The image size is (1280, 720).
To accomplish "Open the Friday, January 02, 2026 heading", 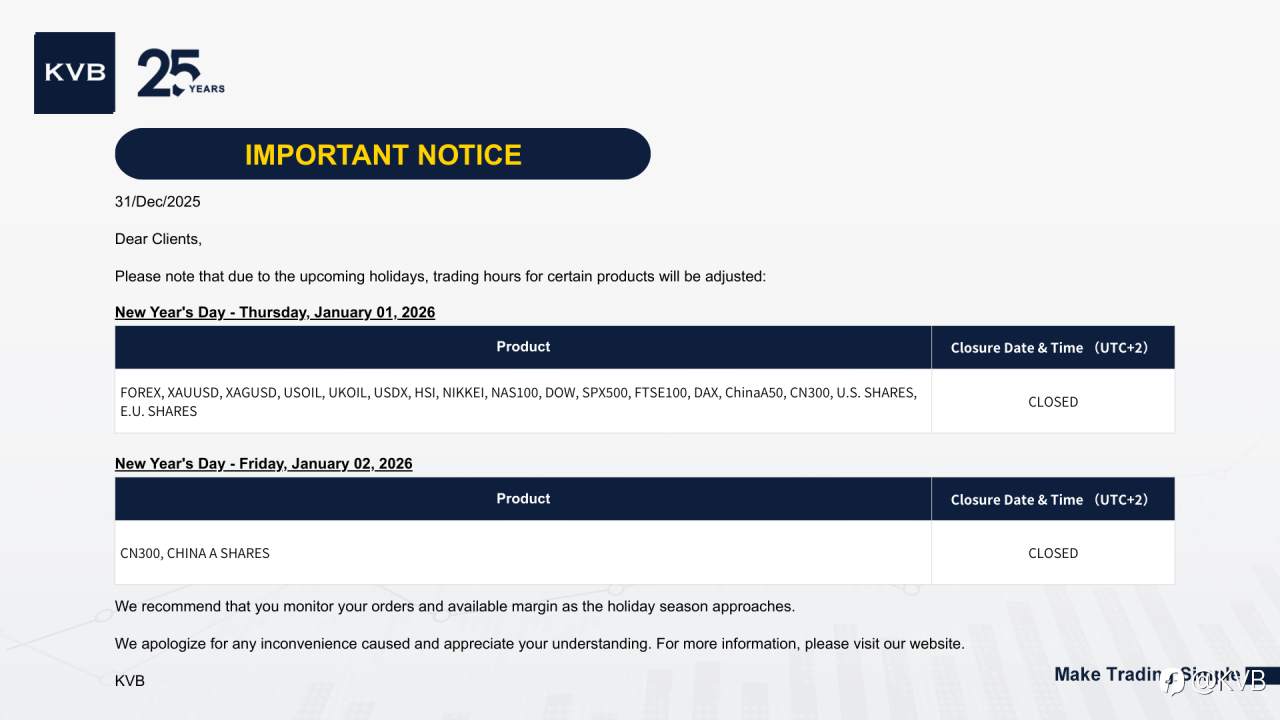I will point(263,464).
